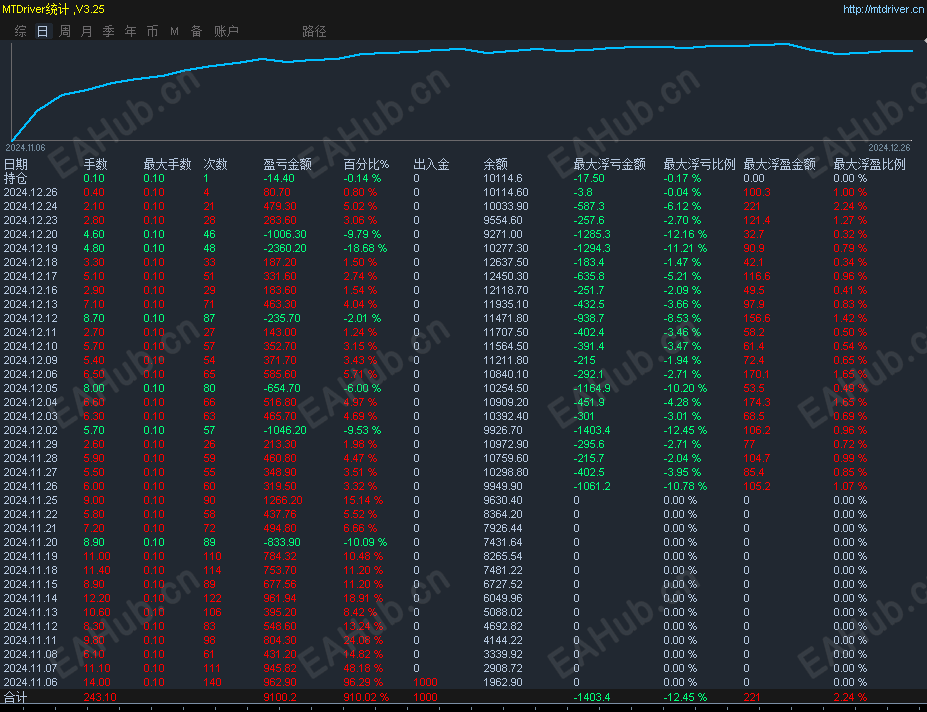
Task: Open the 周 weekly statistics tab
Action: tap(65, 31)
